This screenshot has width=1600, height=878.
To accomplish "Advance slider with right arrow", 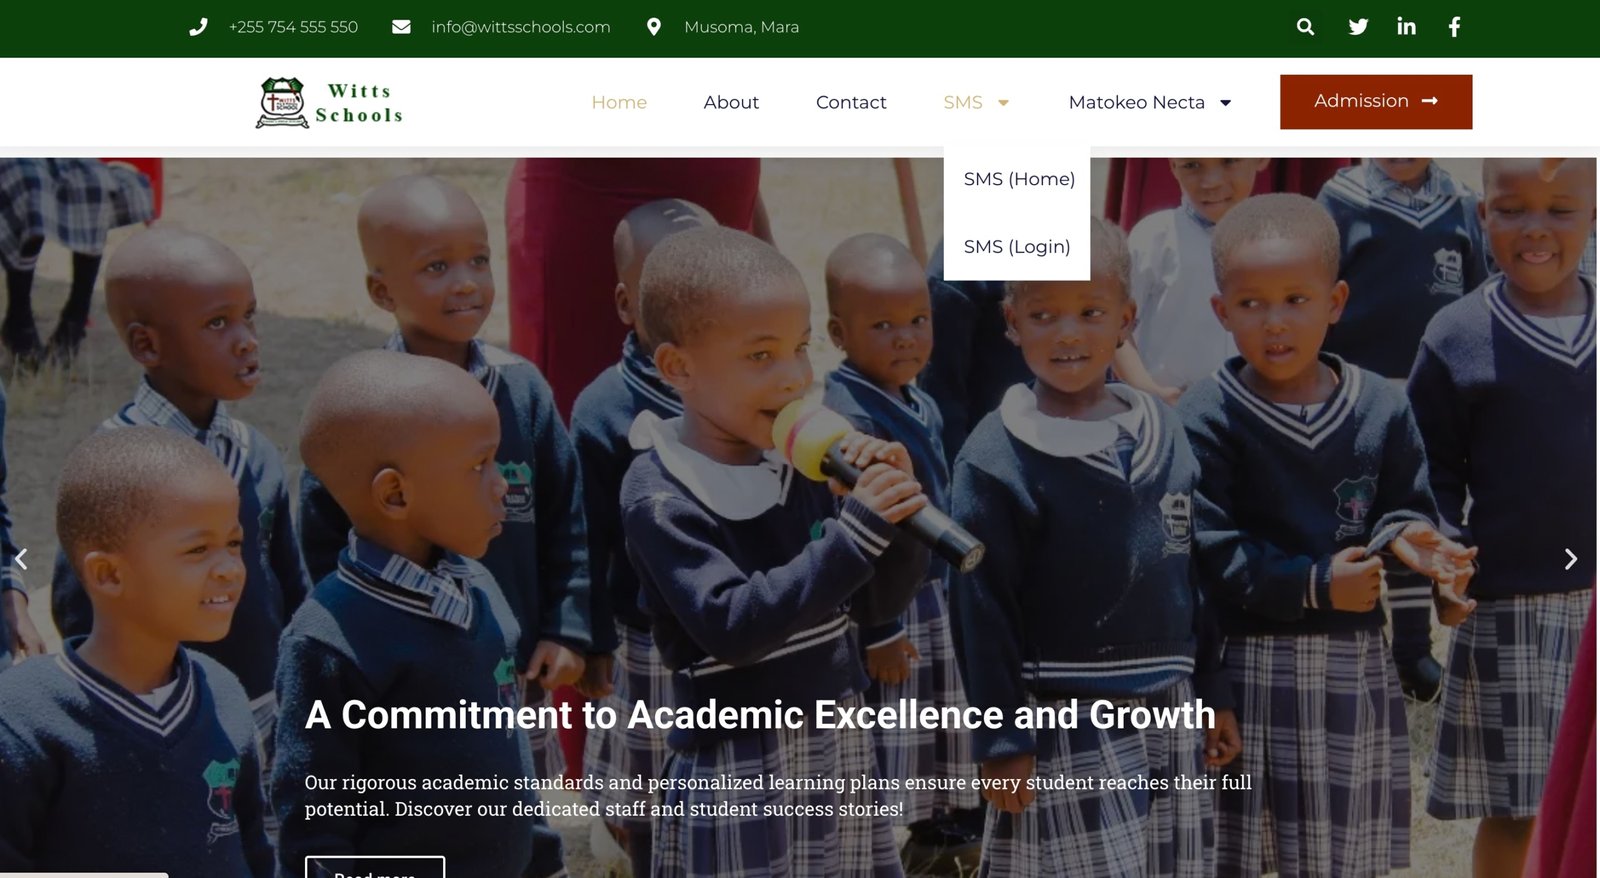I will (x=1571, y=559).
